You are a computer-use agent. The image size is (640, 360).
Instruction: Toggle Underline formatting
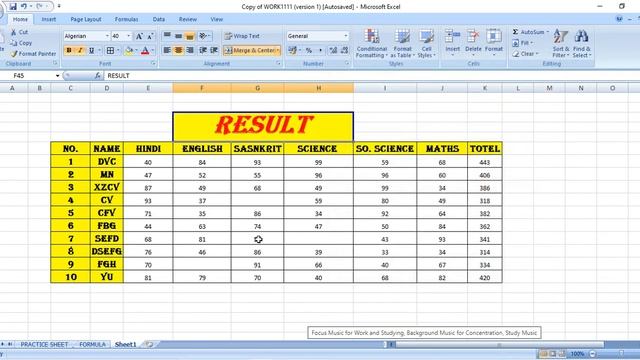(x=91, y=51)
